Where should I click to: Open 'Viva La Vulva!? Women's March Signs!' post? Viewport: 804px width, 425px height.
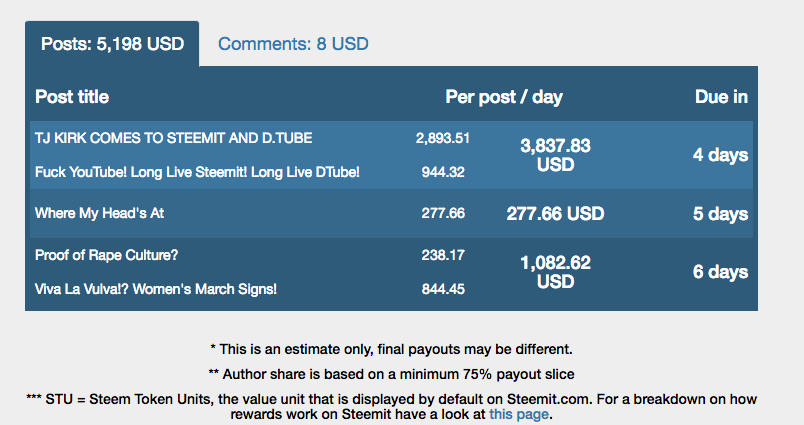[156, 289]
